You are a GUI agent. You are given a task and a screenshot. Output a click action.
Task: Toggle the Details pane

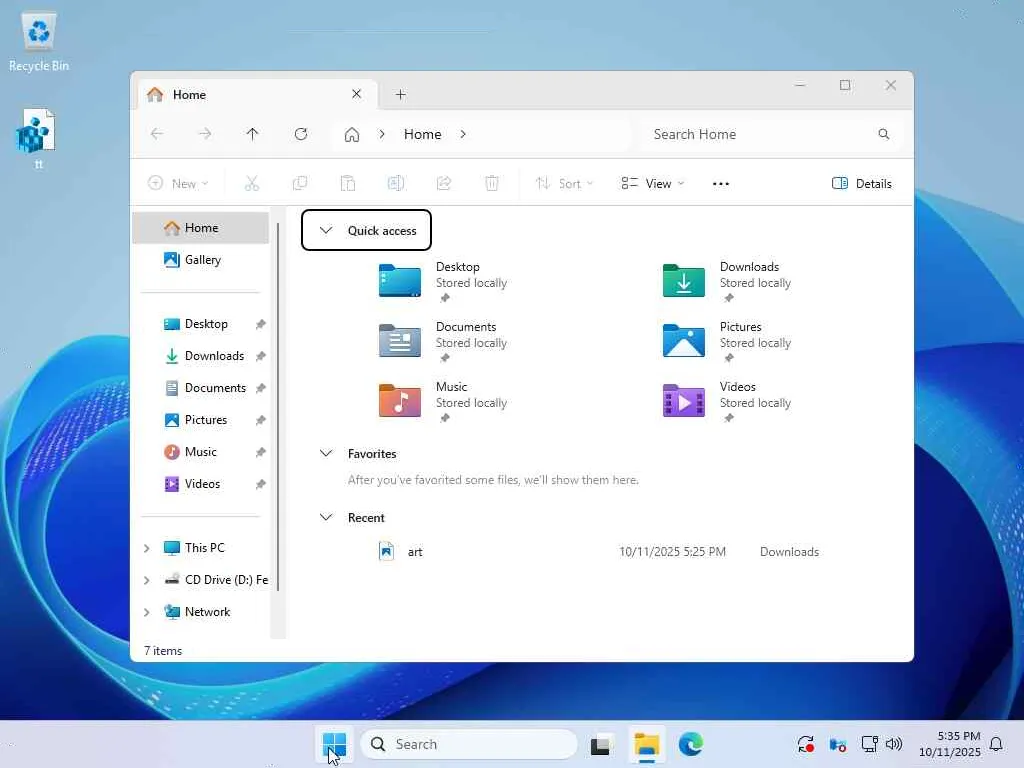(862, 184)
